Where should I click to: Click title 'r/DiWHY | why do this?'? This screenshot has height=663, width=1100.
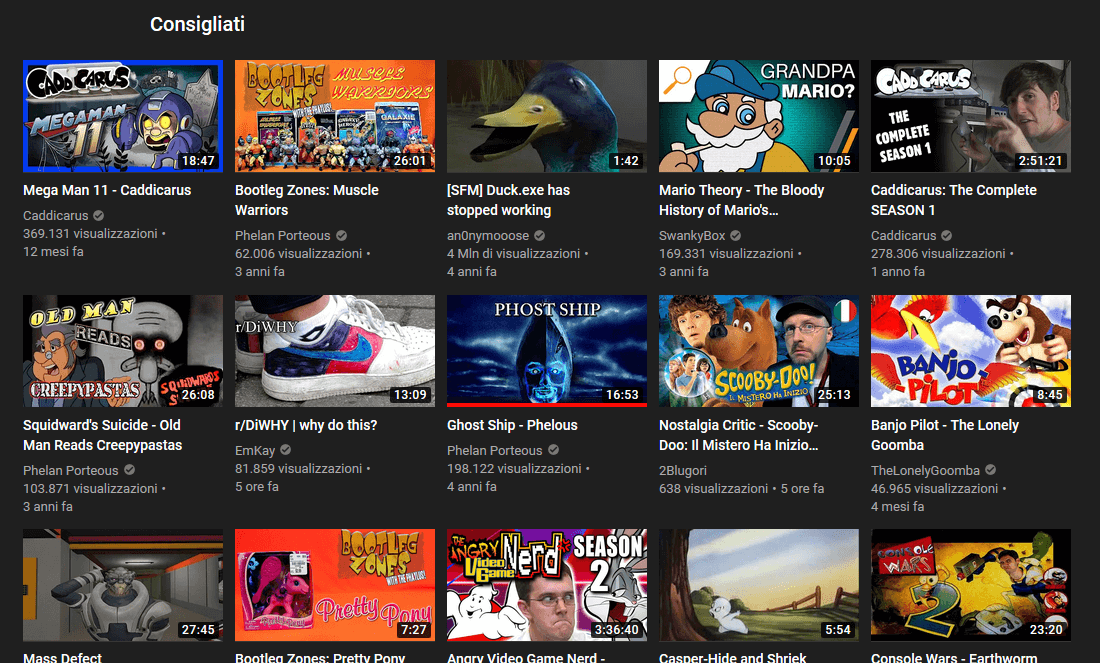click(x=306, y=425)
